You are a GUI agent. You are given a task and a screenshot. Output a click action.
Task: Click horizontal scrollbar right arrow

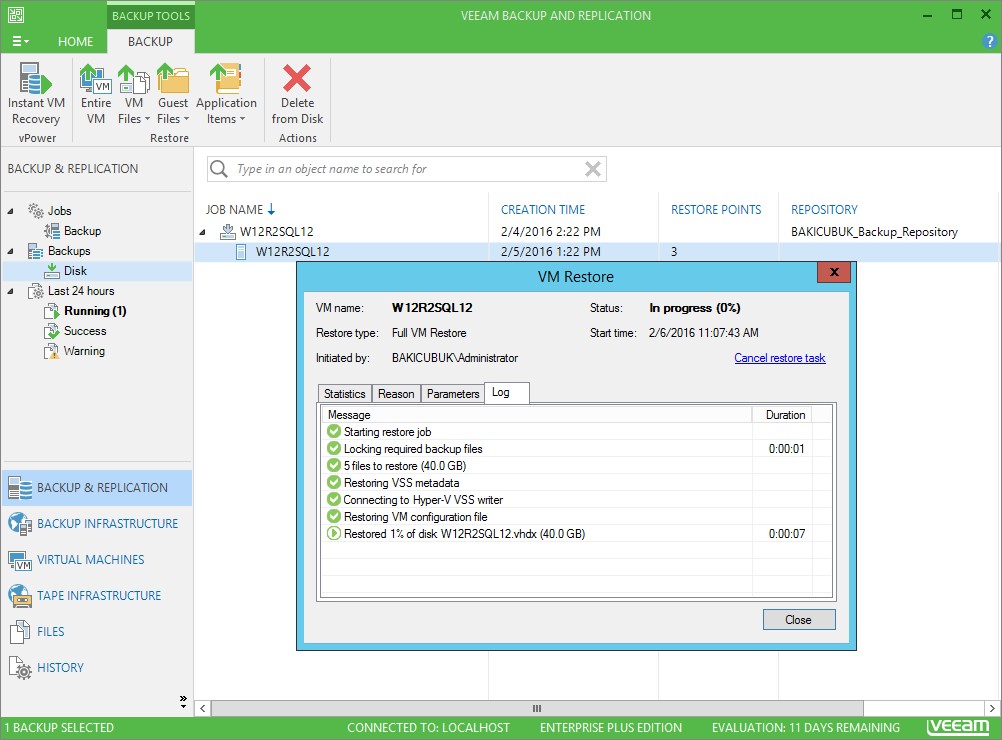tap(992, 708)
